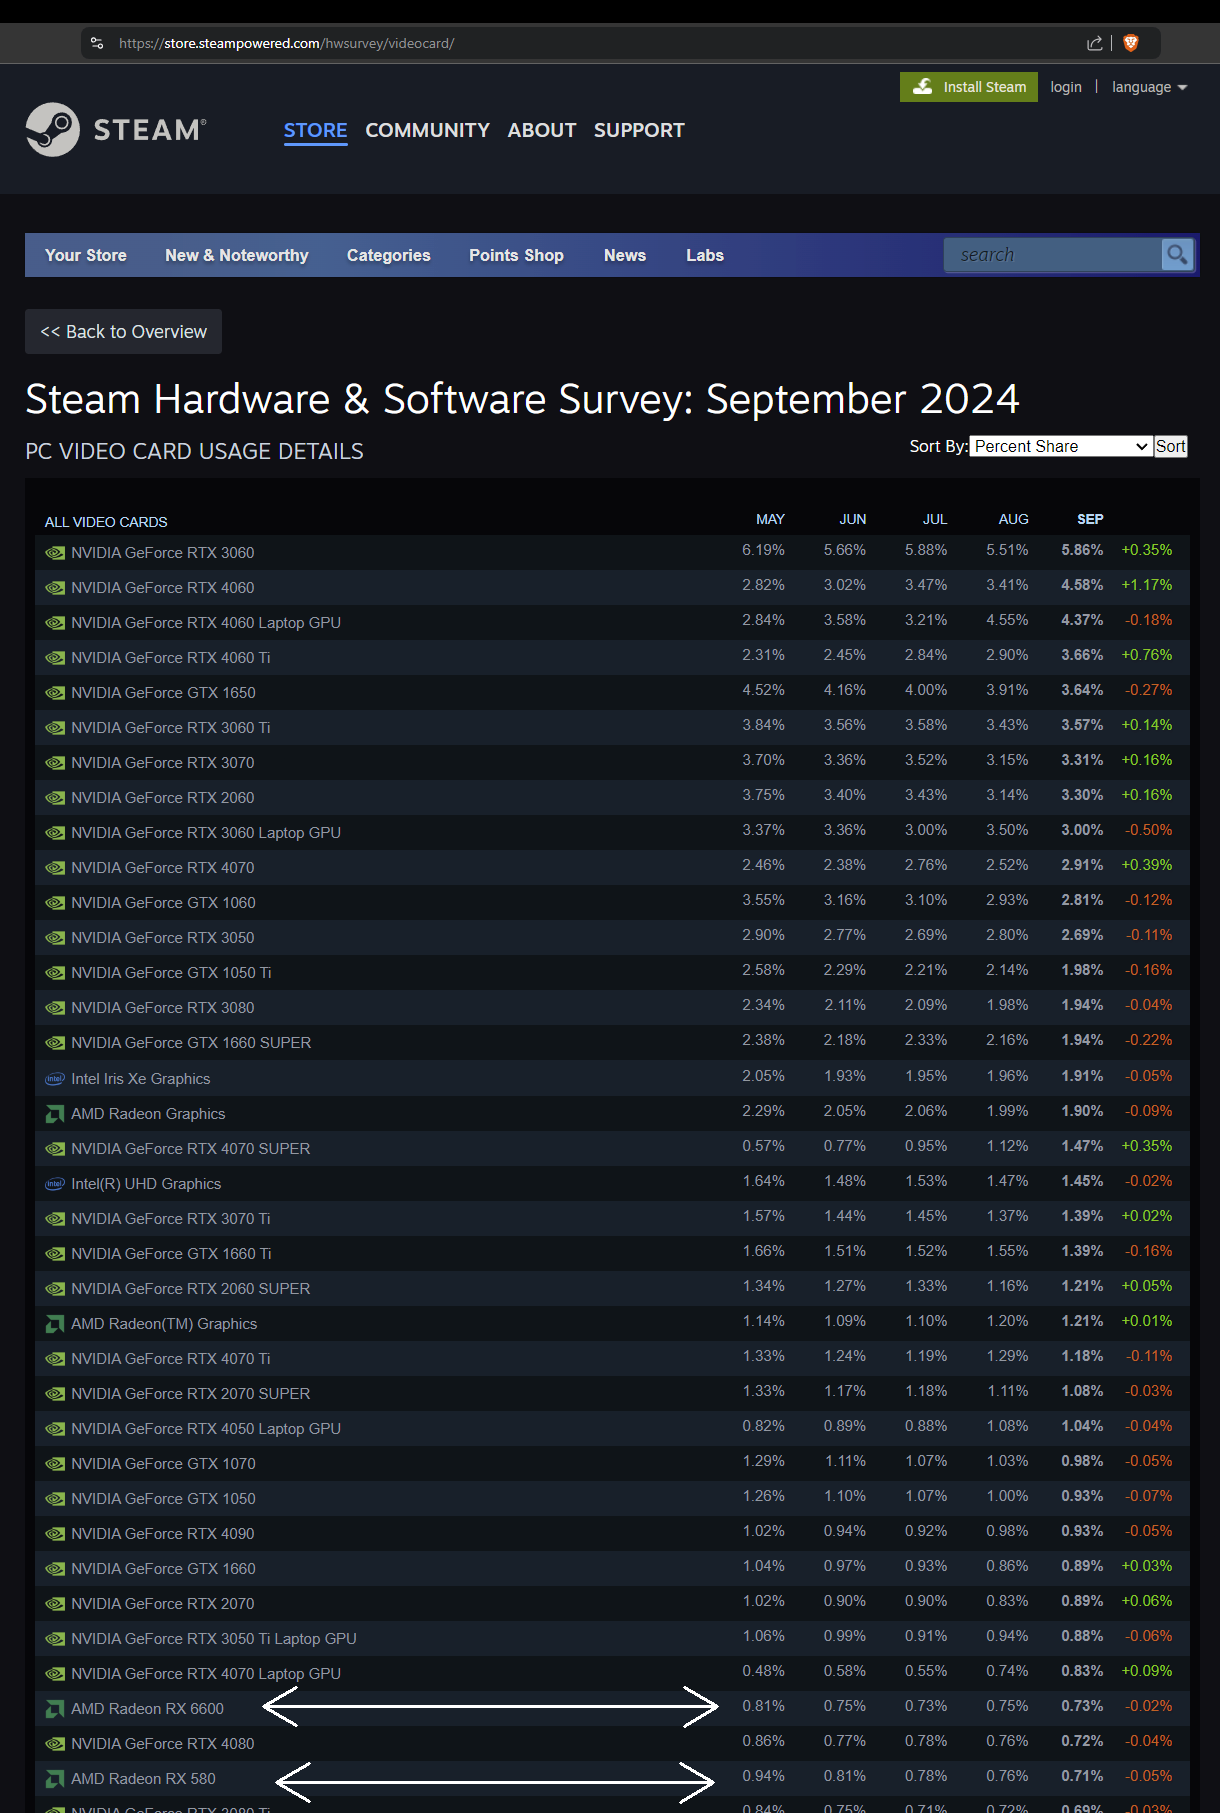Click NVIDIA icon beside GeForce RTX 3080
Viewport: 1220px width, 1813px height.
(55, 1008)
